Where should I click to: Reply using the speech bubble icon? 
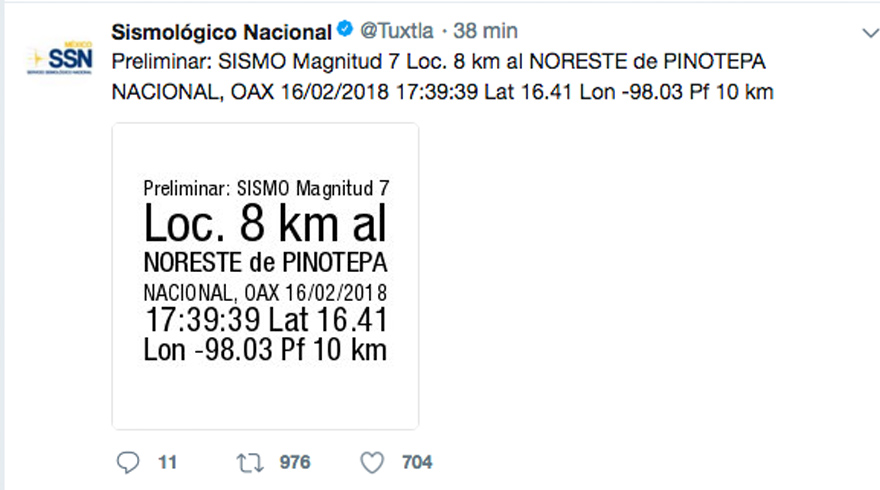tap(127, 462)
